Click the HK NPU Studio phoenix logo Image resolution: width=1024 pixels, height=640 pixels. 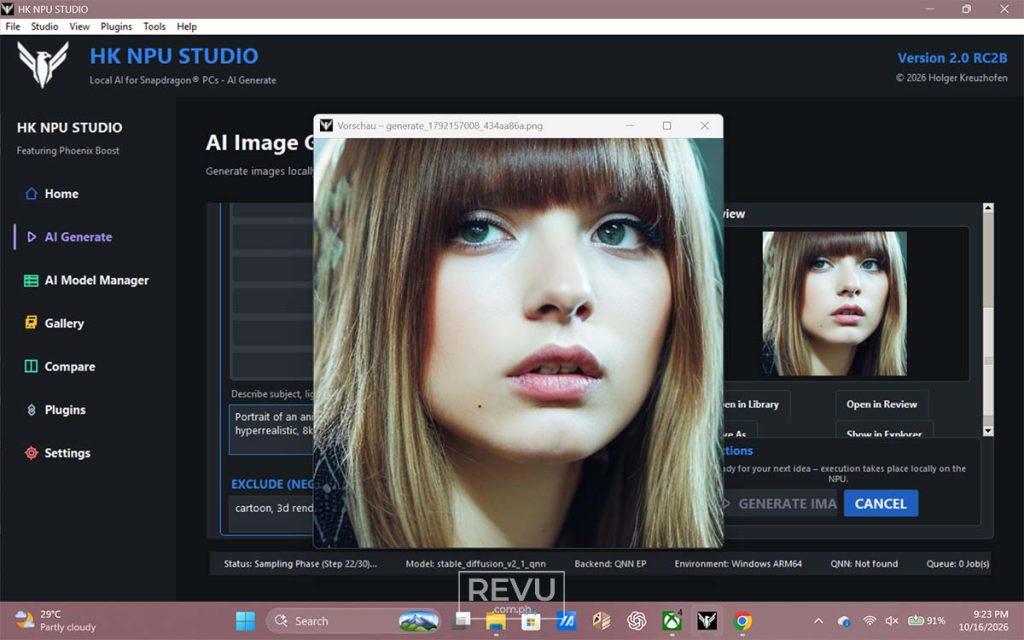tap(43, 64)
